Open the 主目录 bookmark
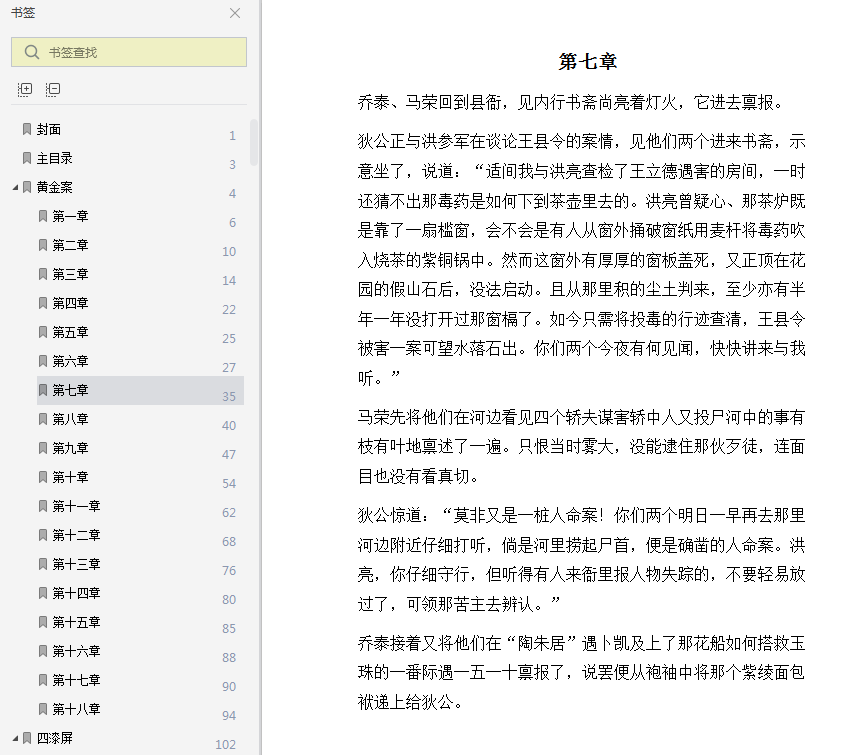 (54, 158)
